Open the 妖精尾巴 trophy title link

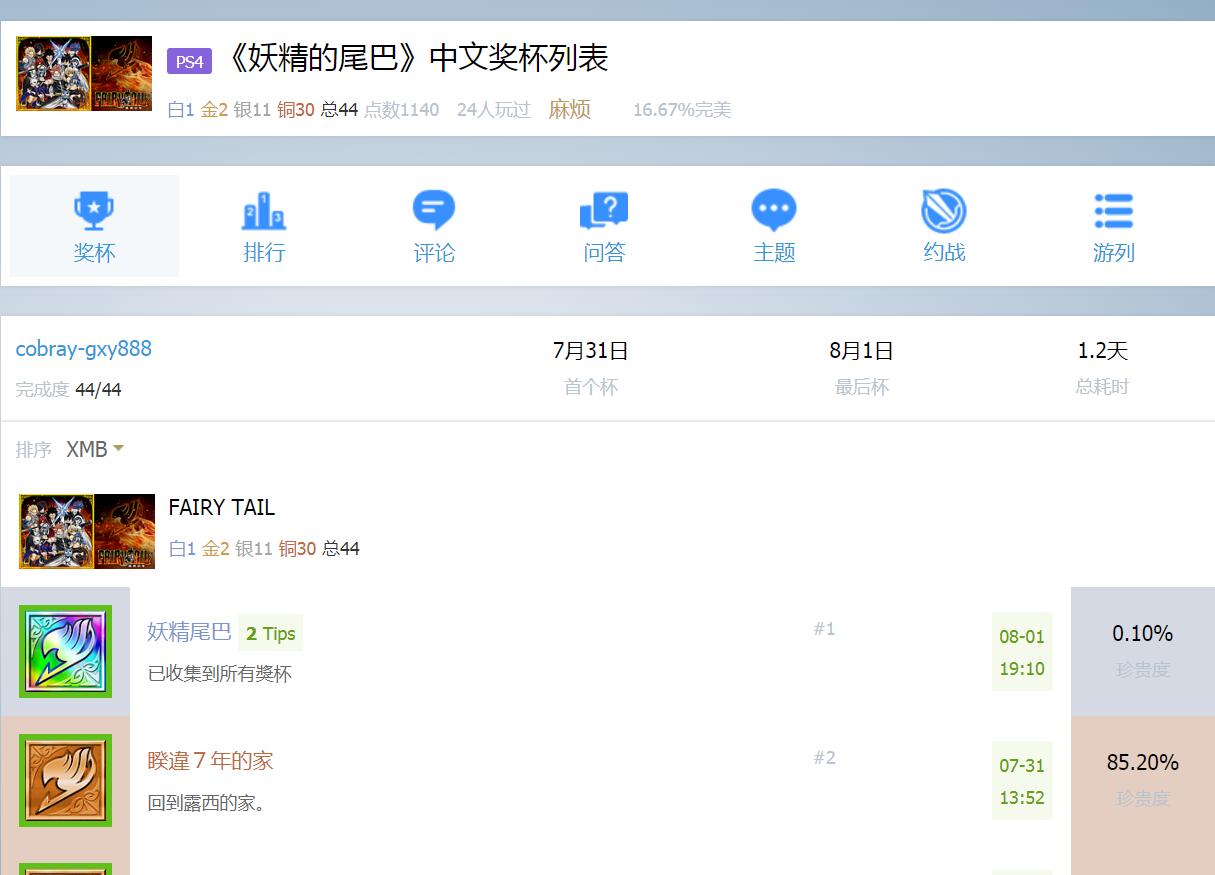coord(189,632)
